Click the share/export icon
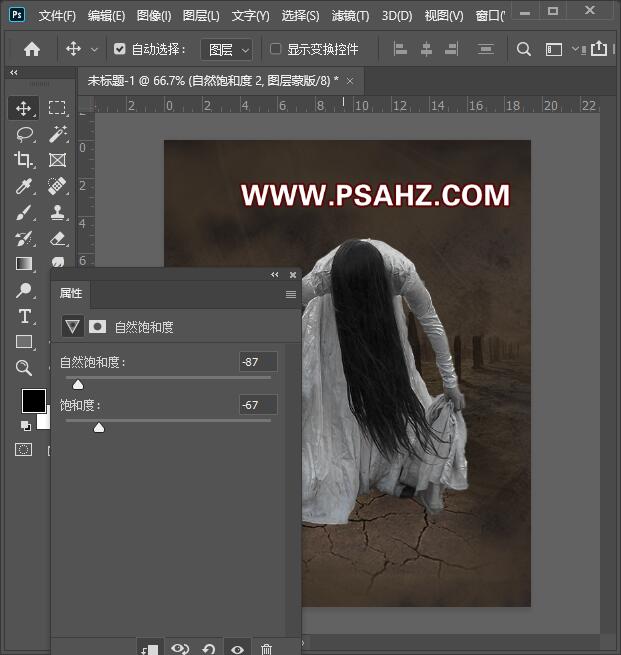Viewport: 621px width, 655px height. 599,48
